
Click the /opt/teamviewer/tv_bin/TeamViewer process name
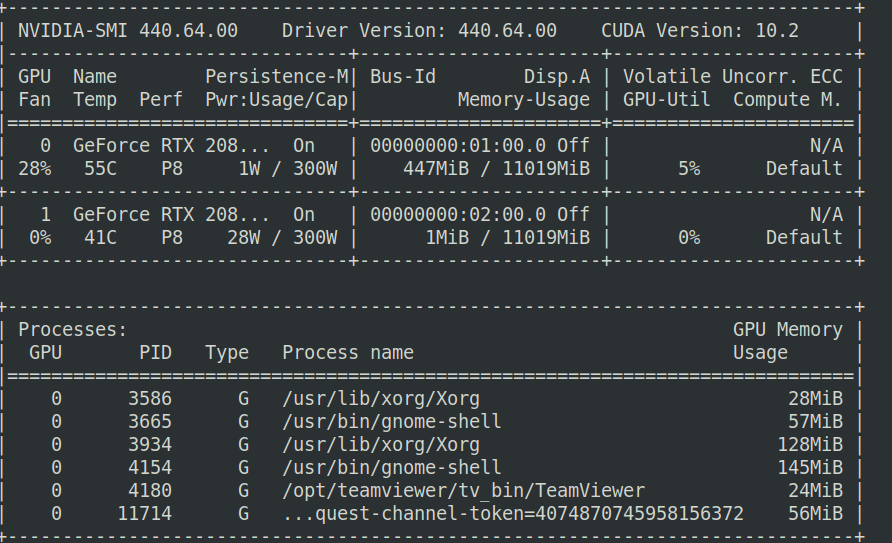click(x=464, y=491)
